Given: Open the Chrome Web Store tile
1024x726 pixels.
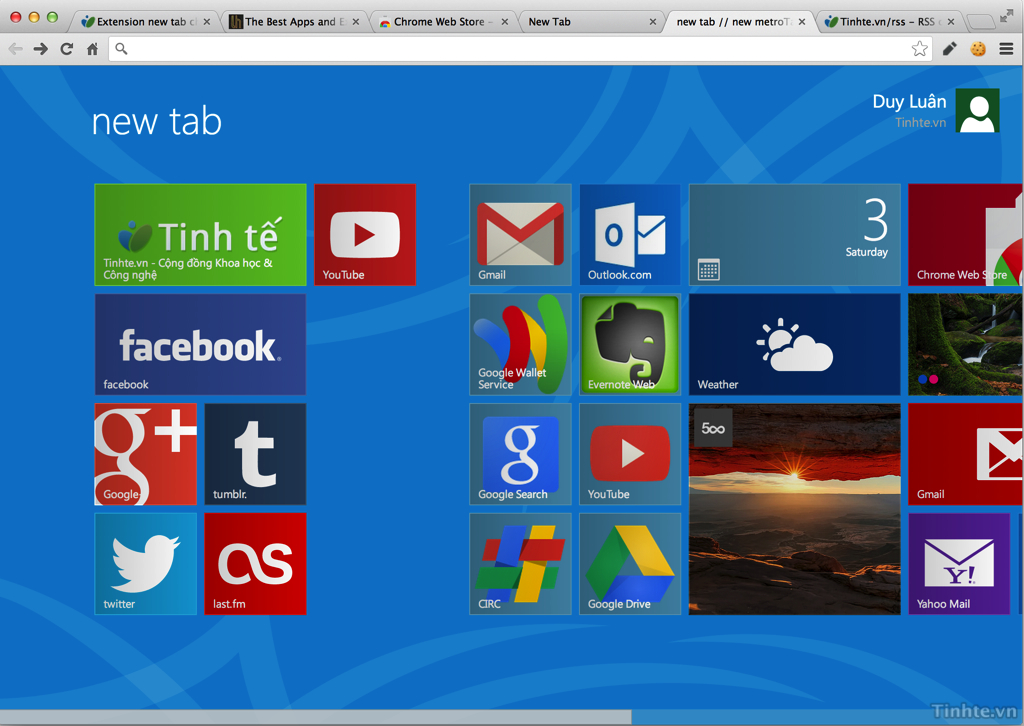Looking at the screenshot, I should tap(966, 235).
